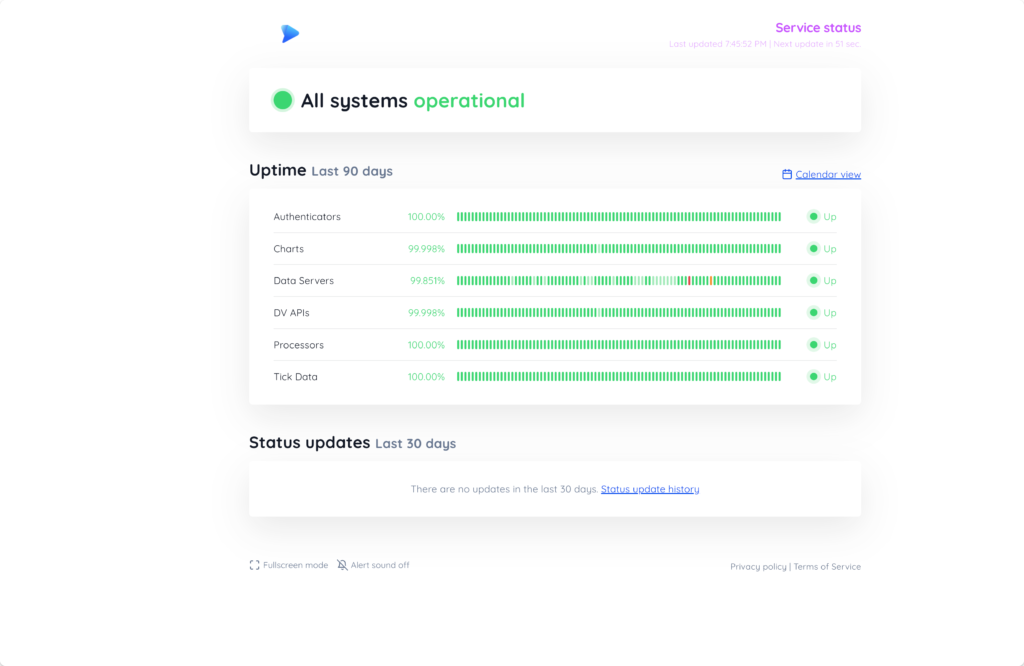Click the Uptime Last 90 days heading
This screenshot has width=1024, height=666.
pyautogui.click(x=321, y=170)
